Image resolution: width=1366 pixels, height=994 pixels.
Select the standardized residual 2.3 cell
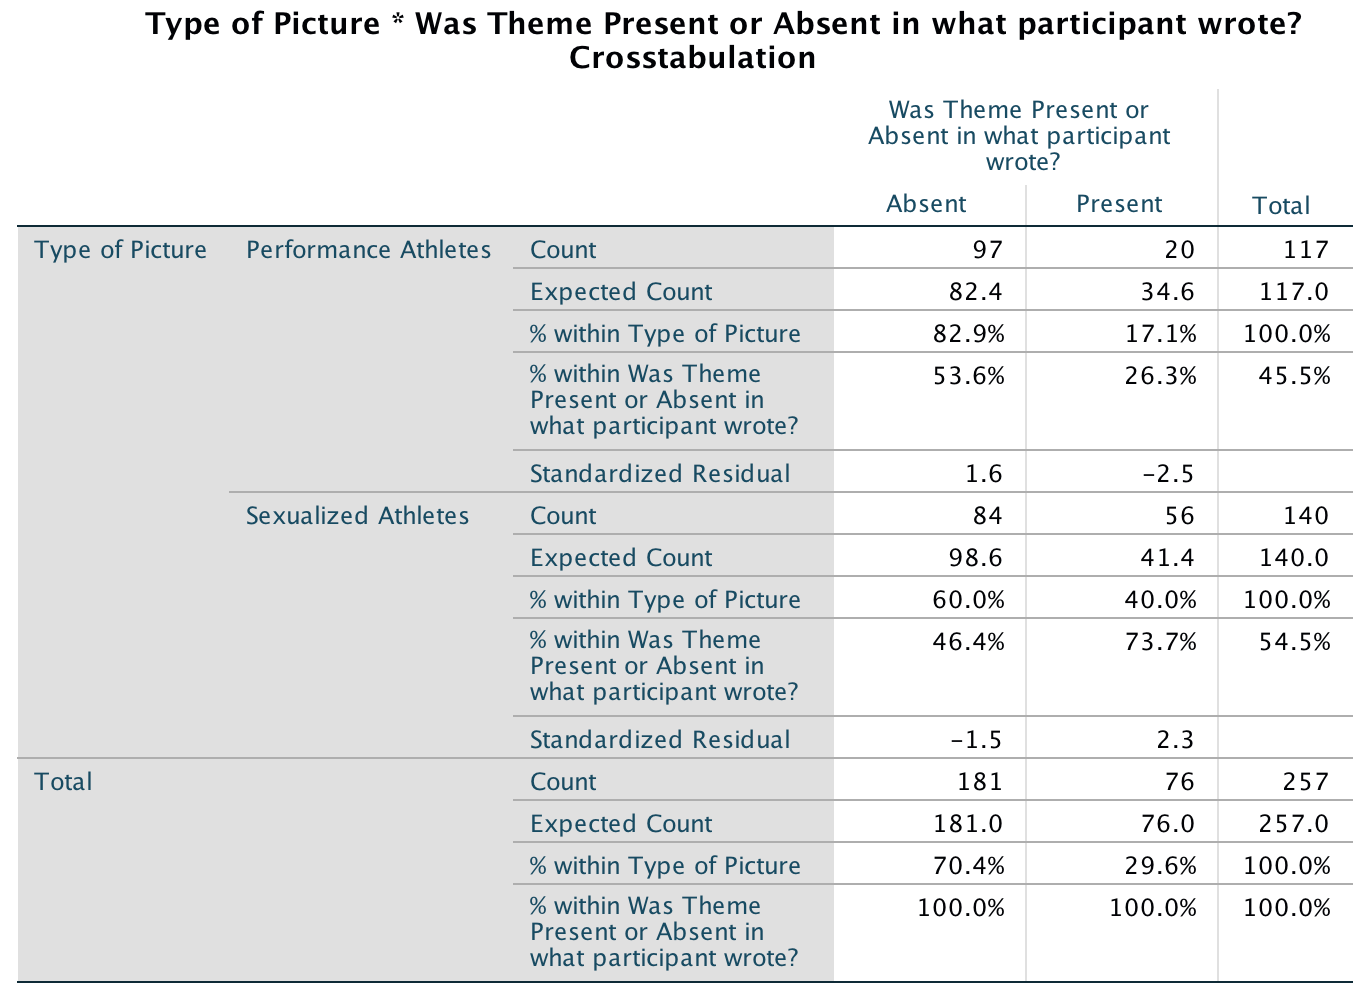1175,740
